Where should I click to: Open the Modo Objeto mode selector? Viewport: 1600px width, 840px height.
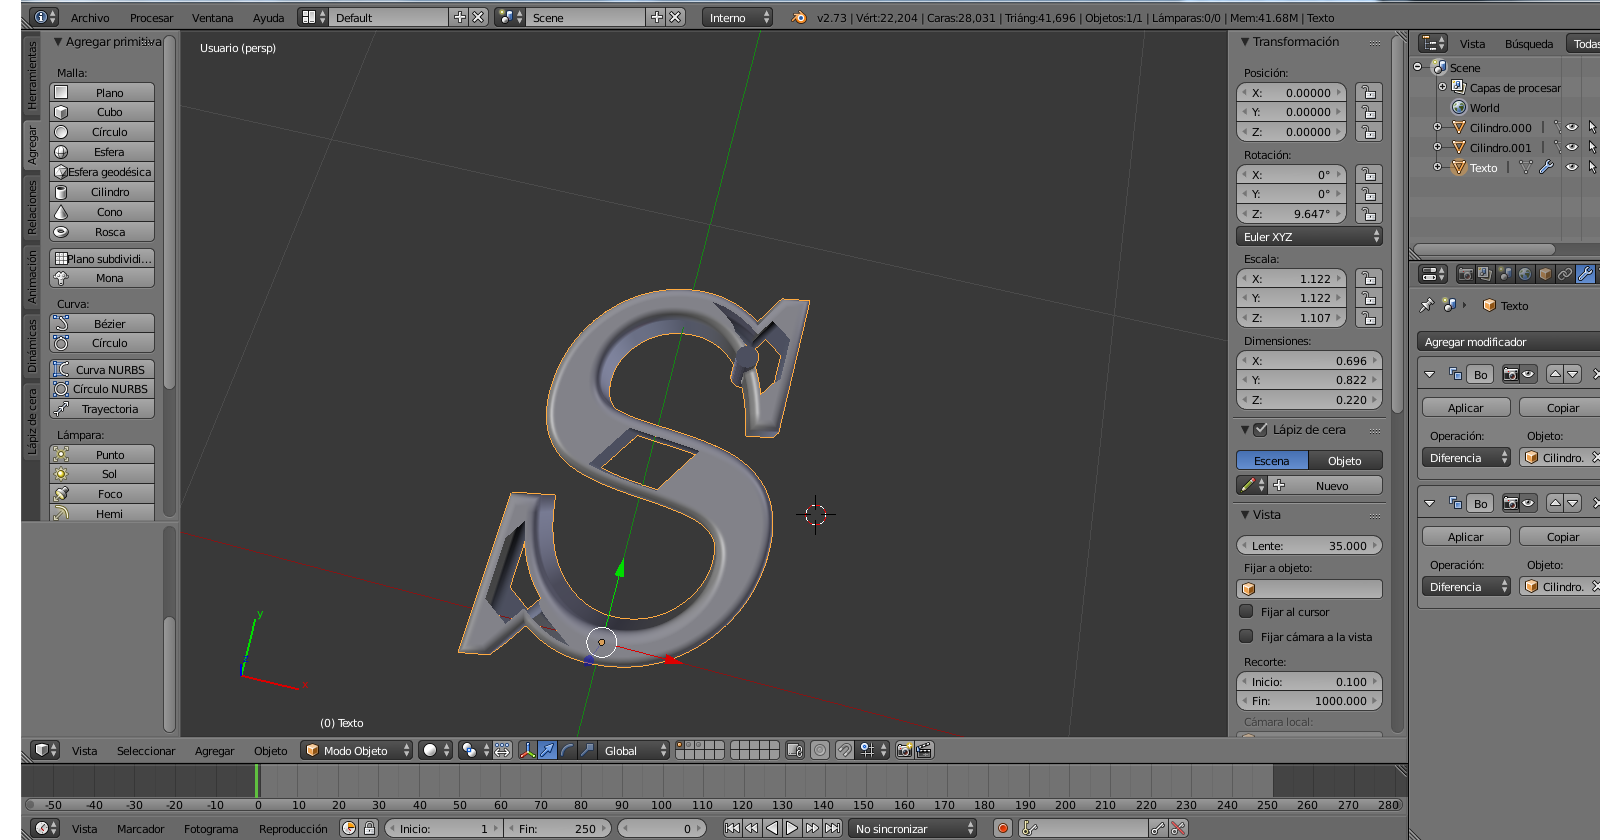[357, 750]
